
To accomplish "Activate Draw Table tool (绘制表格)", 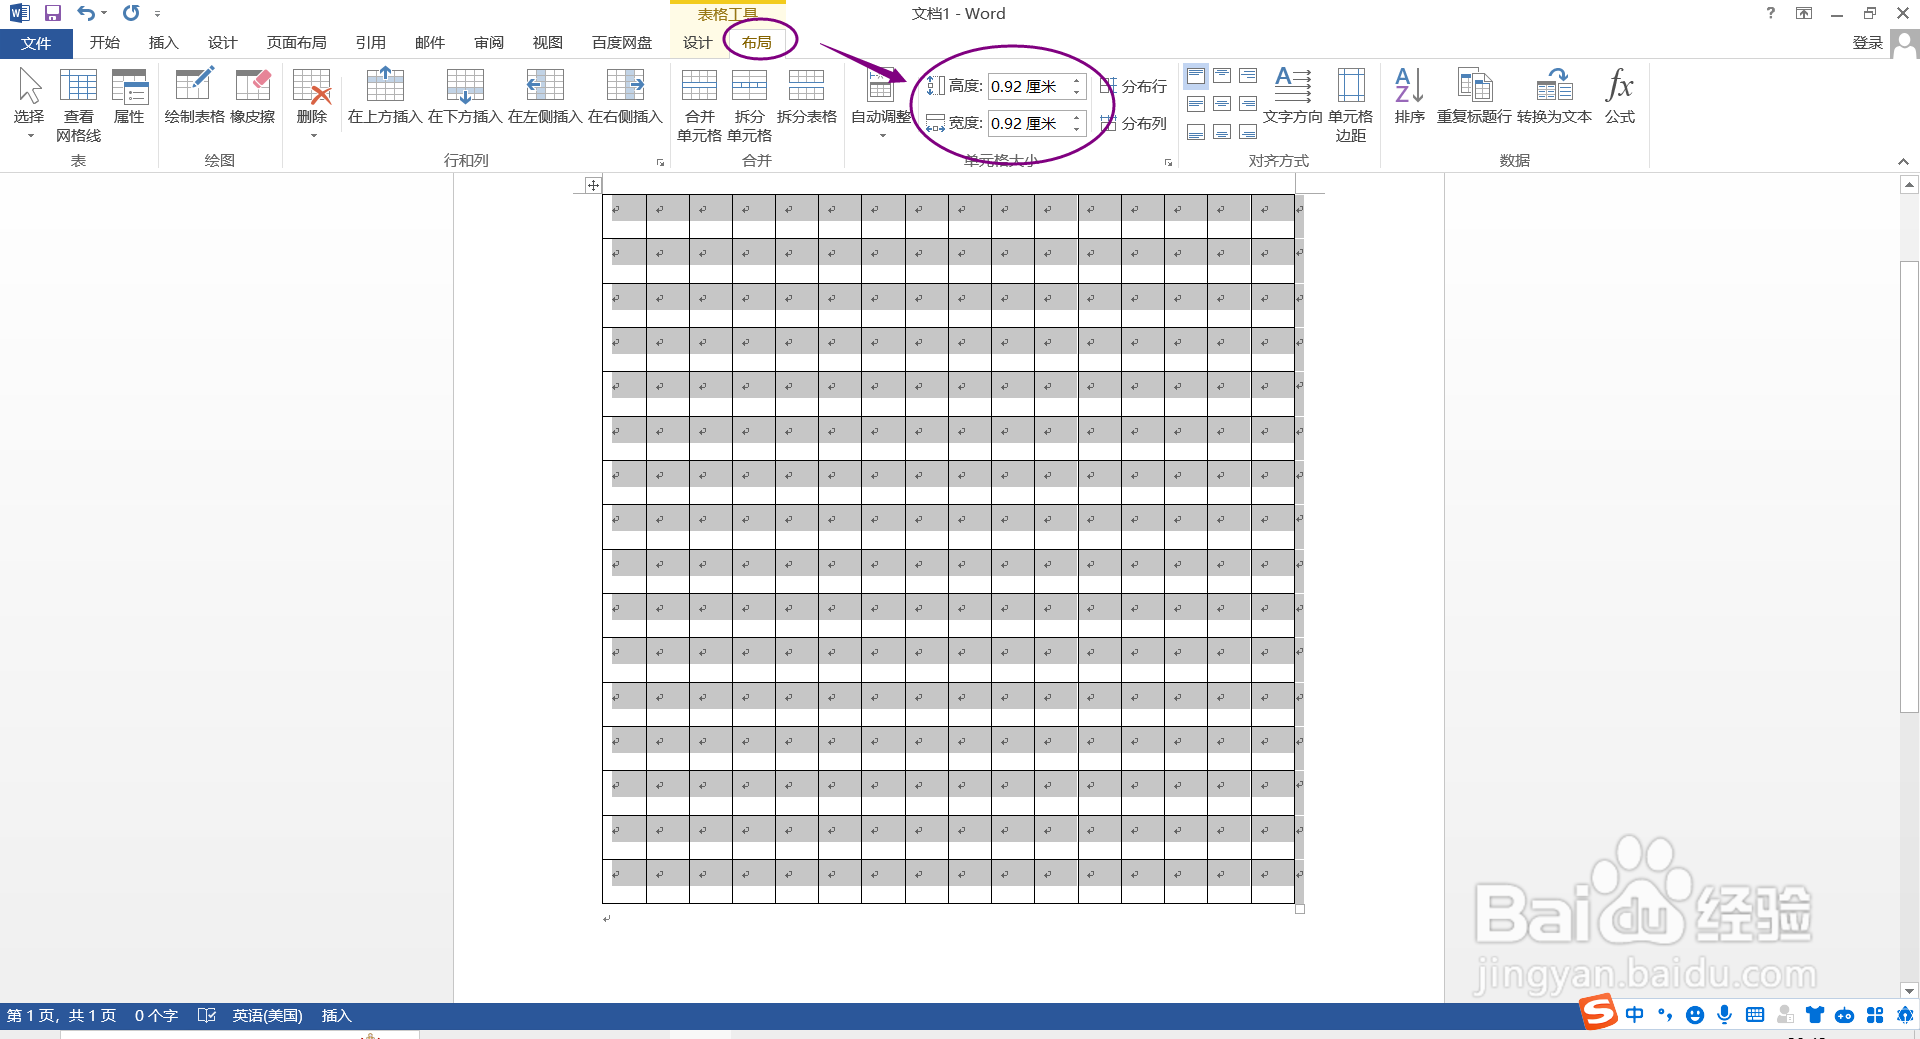I will [x=195, y=97].
